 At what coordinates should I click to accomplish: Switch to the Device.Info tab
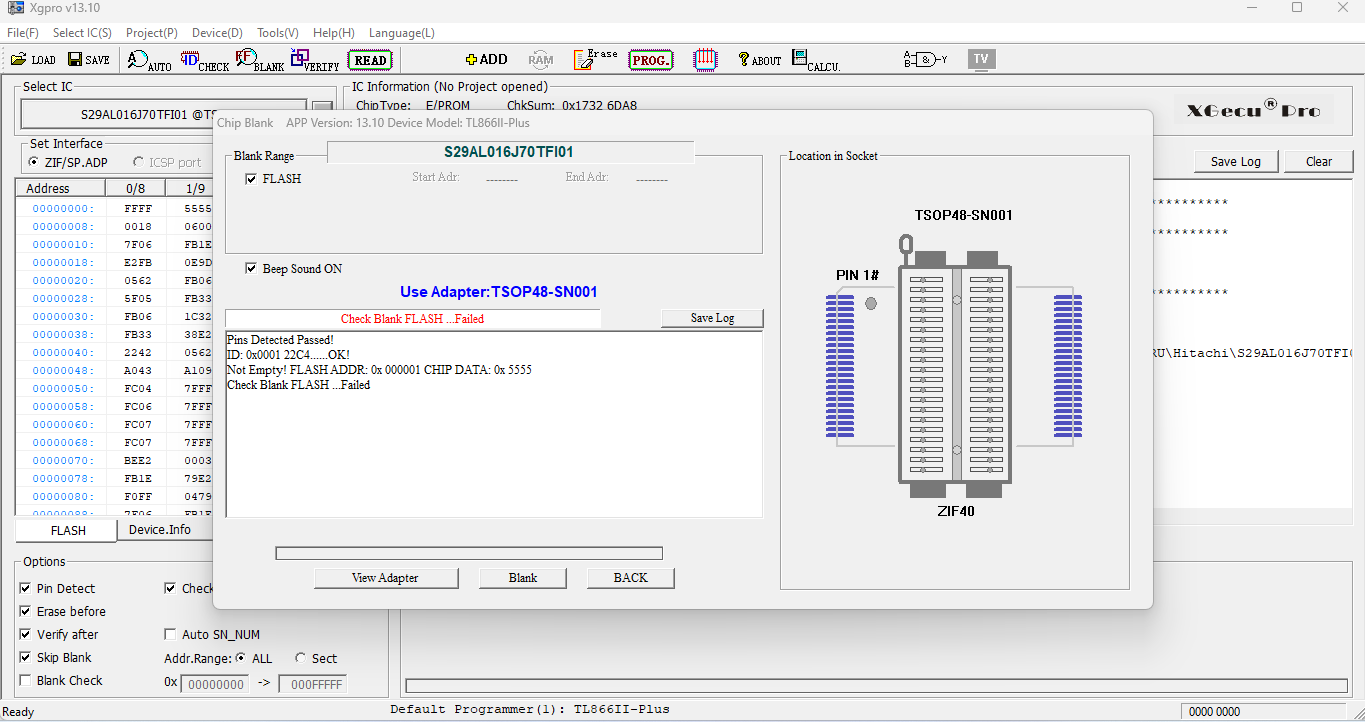tap(160, 530)
